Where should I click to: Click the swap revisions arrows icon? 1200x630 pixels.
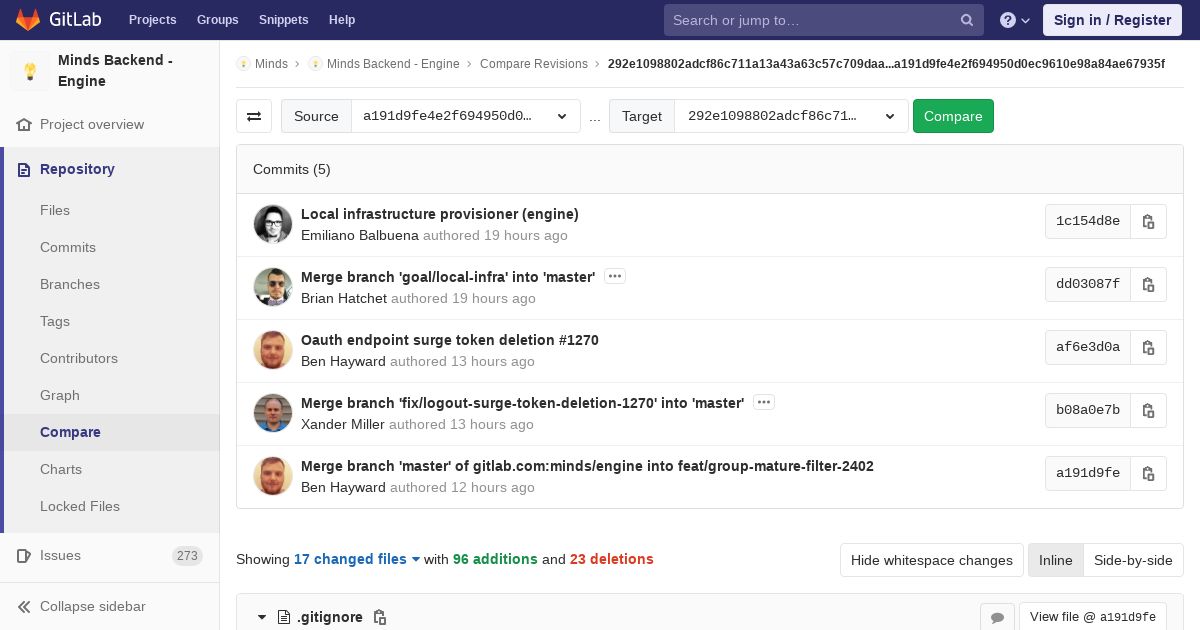point(254,116)
